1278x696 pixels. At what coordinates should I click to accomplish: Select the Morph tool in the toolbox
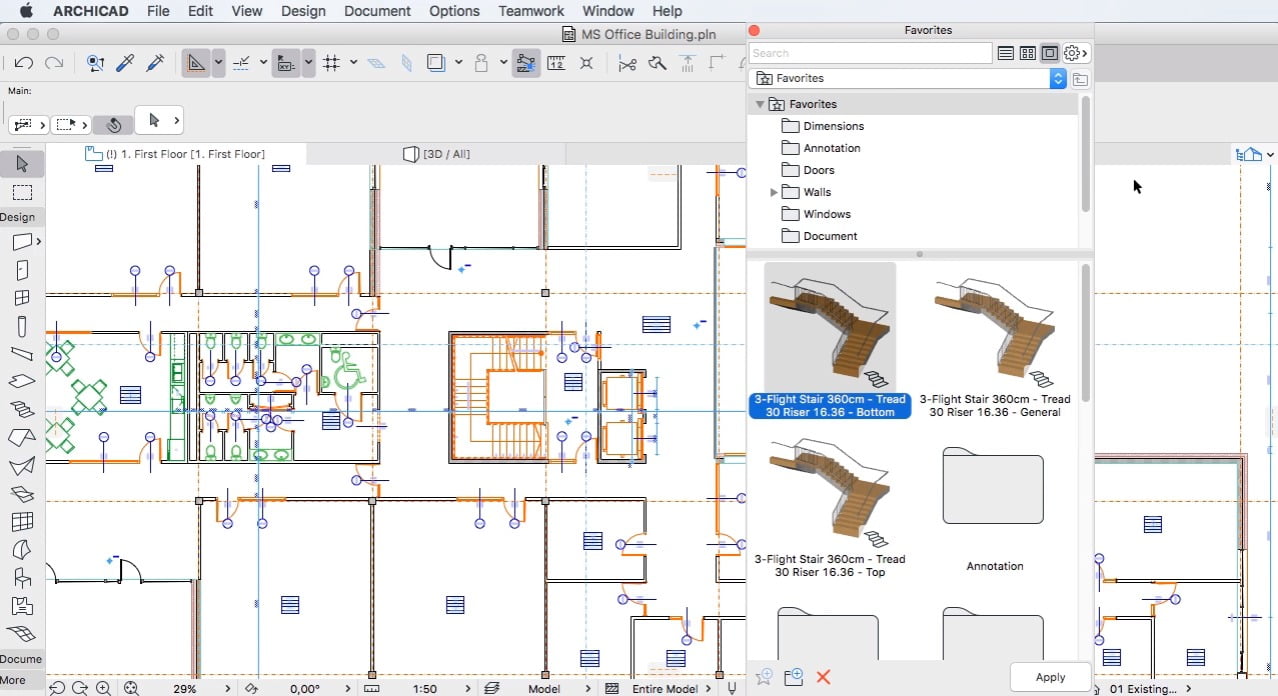22,549
